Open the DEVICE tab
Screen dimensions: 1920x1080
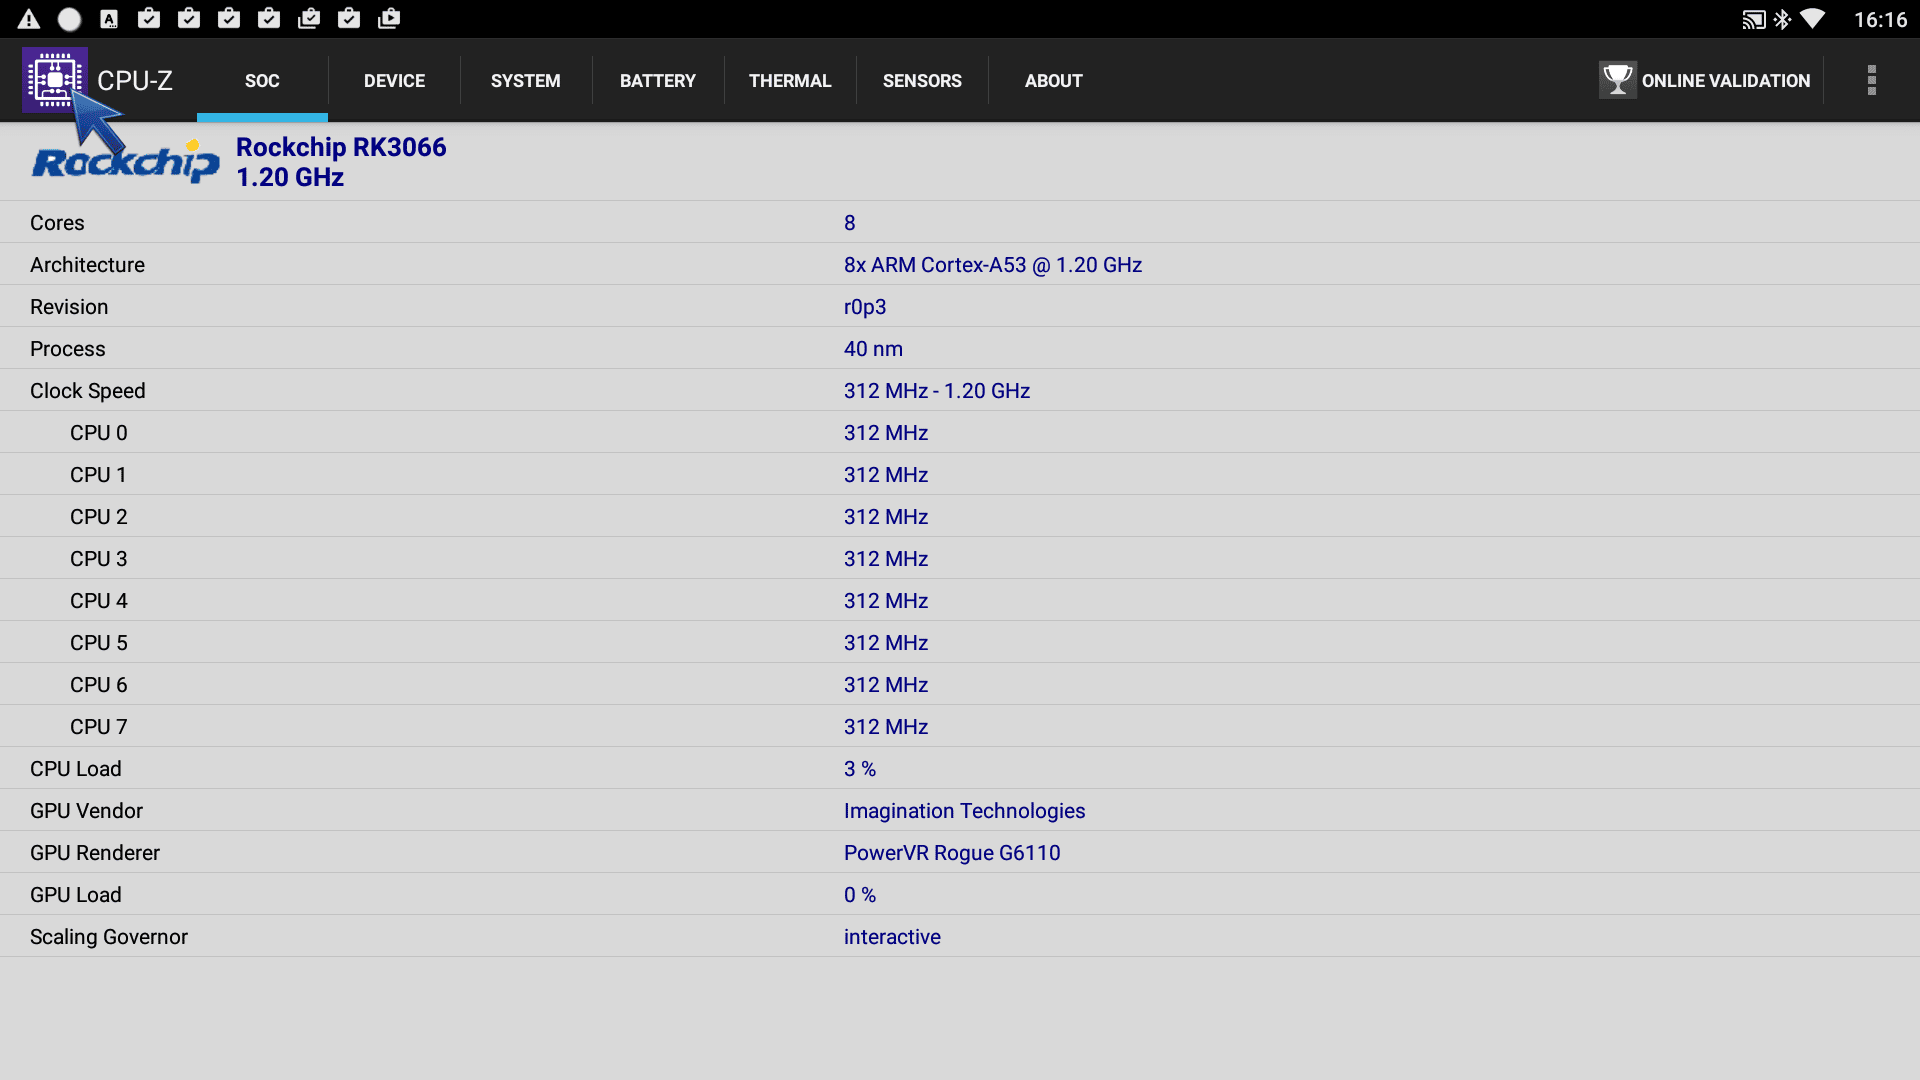point(394,81)
